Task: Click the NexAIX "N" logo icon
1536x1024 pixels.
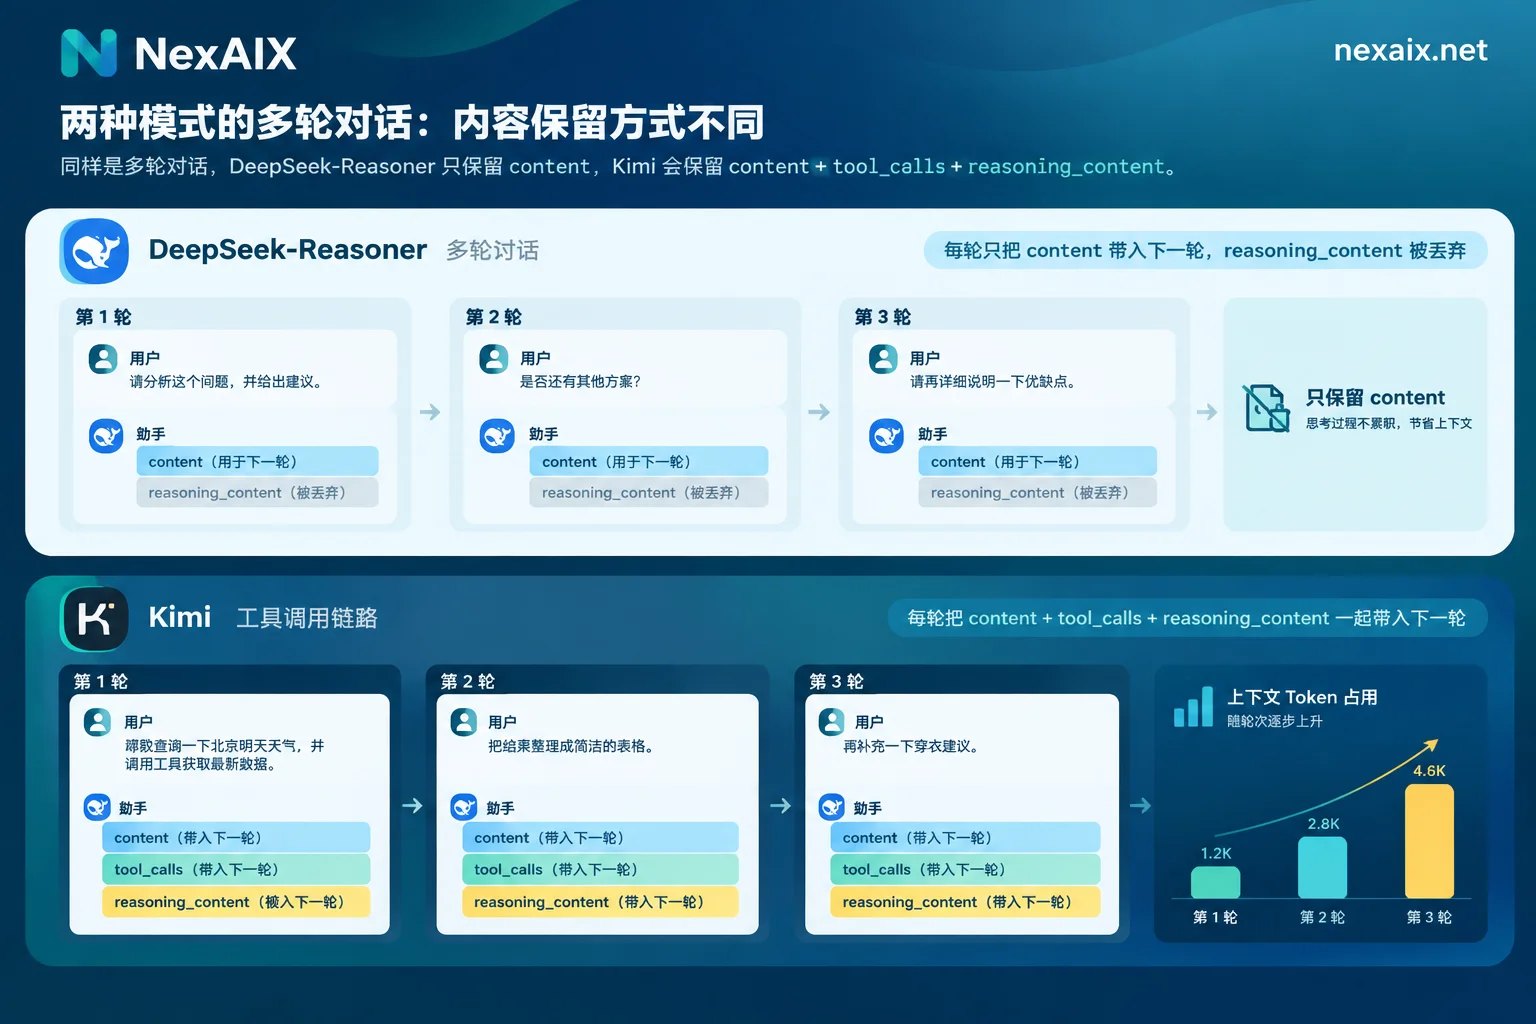Action: pos(89,53)
